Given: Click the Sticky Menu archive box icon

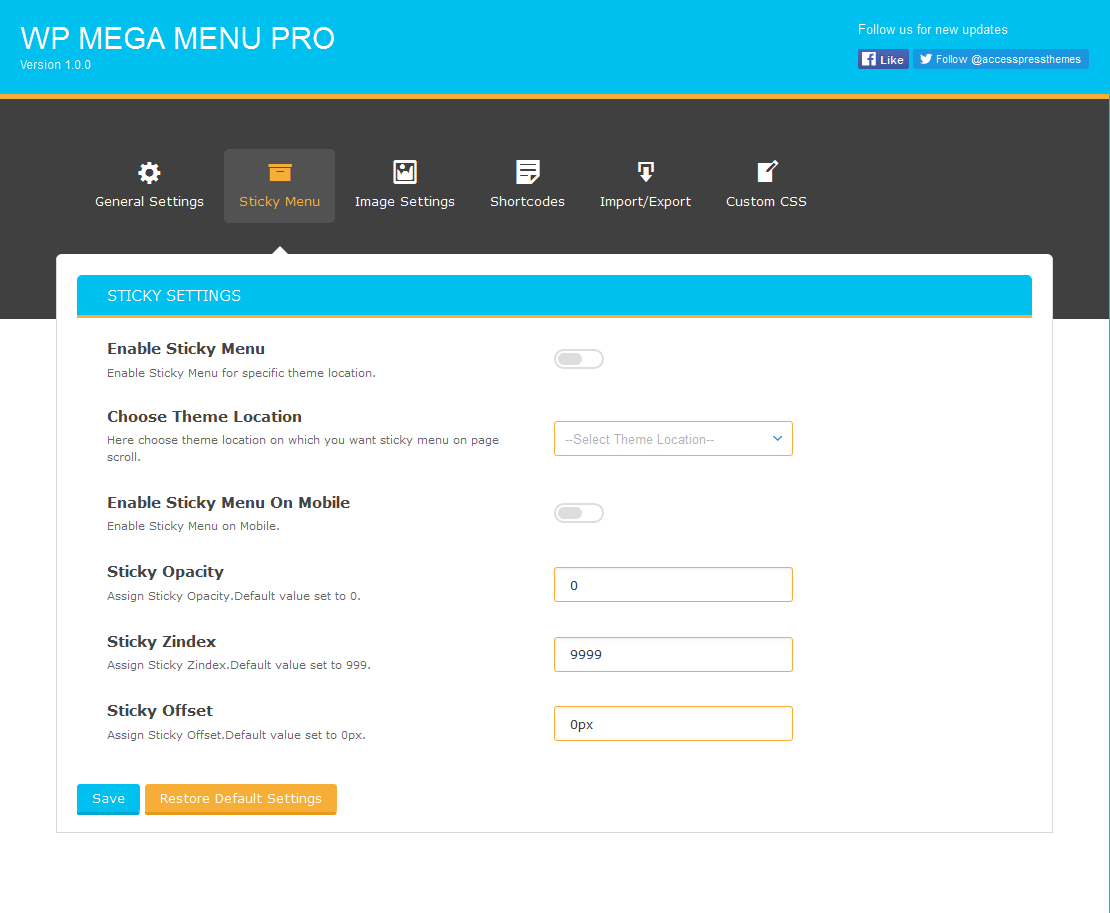Looking at the screenshot, I should click(x=280, y=172).
